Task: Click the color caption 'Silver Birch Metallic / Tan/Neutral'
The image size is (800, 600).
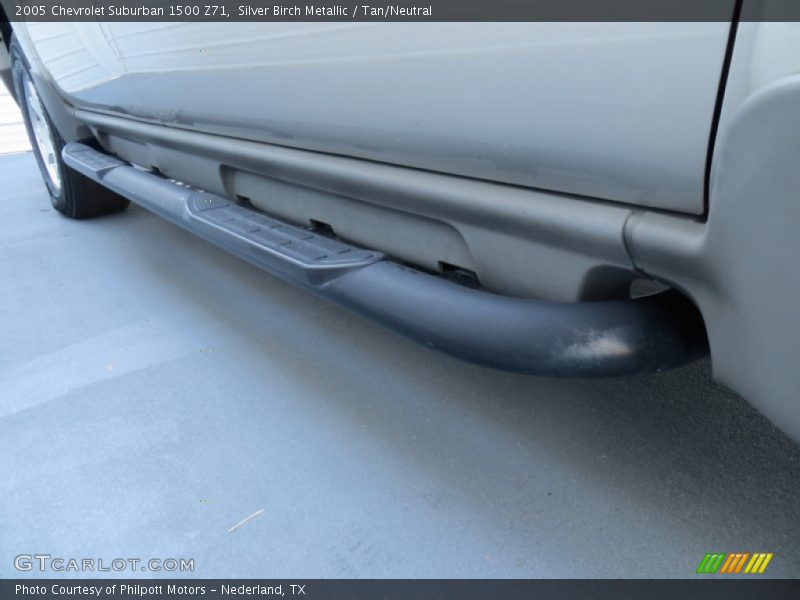Action: 335,11
